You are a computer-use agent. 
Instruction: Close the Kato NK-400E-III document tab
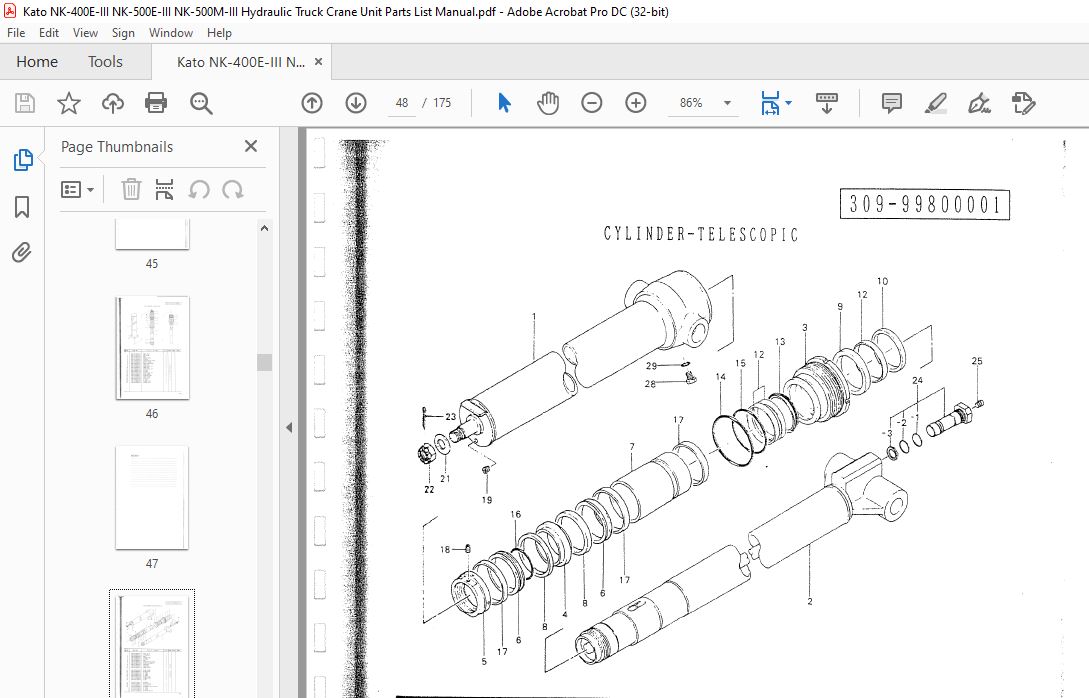(318, 61)
